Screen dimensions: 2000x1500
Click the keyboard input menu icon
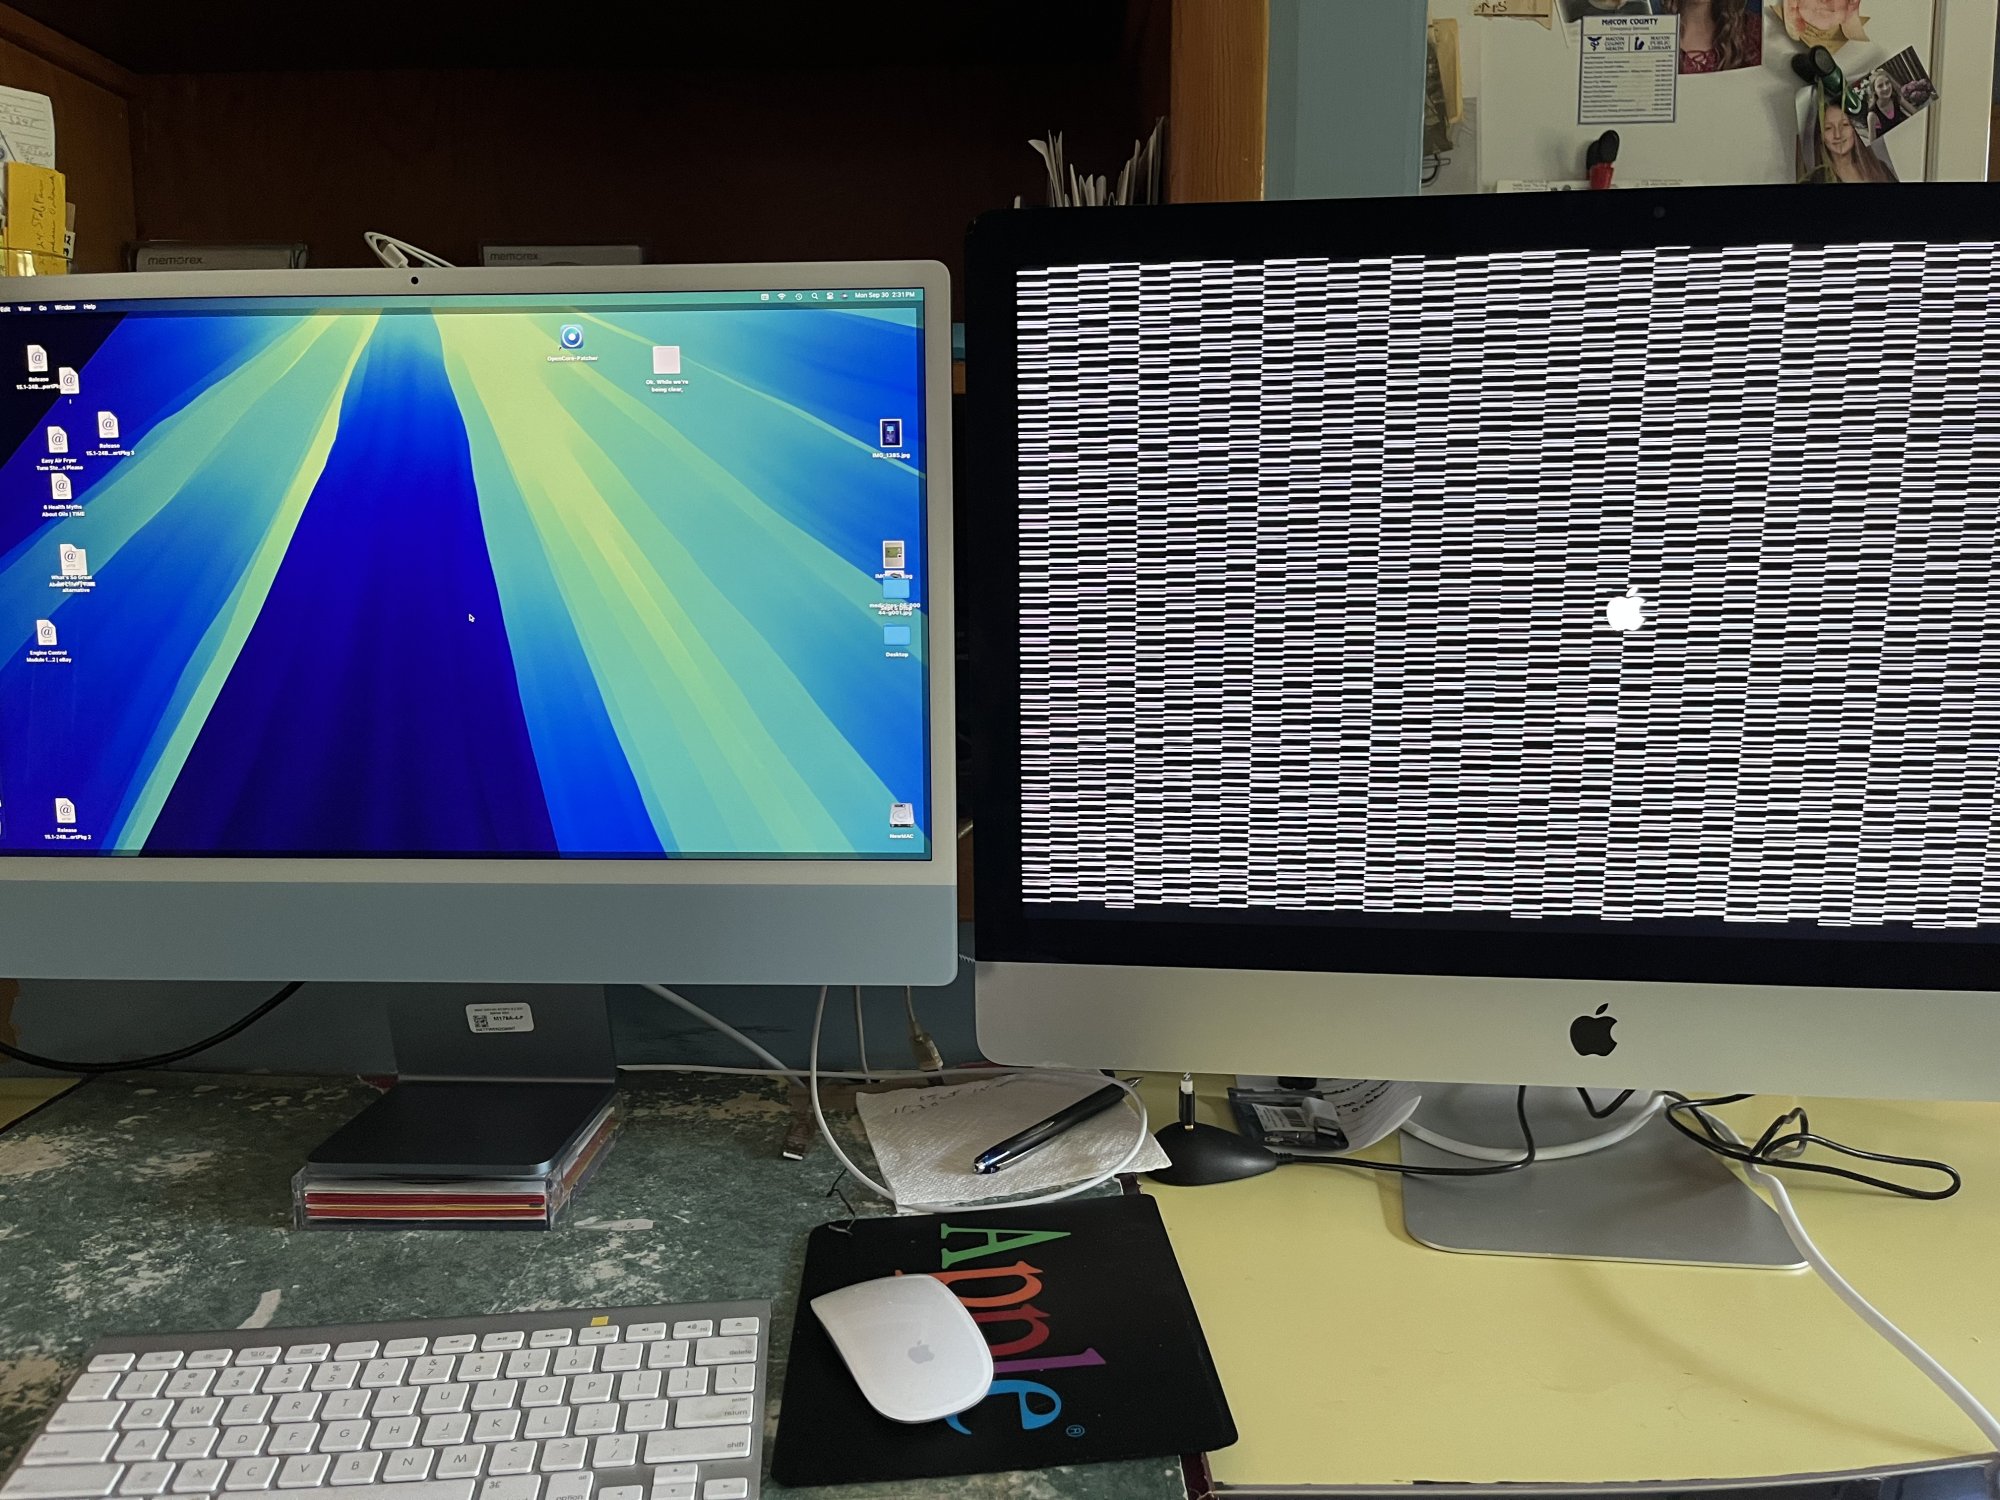(765, 296)
